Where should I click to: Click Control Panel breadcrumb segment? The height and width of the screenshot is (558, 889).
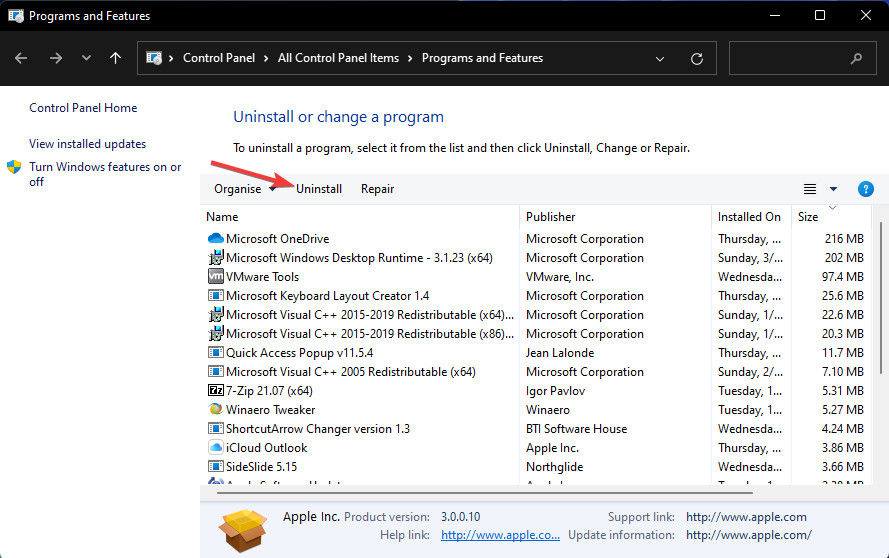(x=219, y=58)
